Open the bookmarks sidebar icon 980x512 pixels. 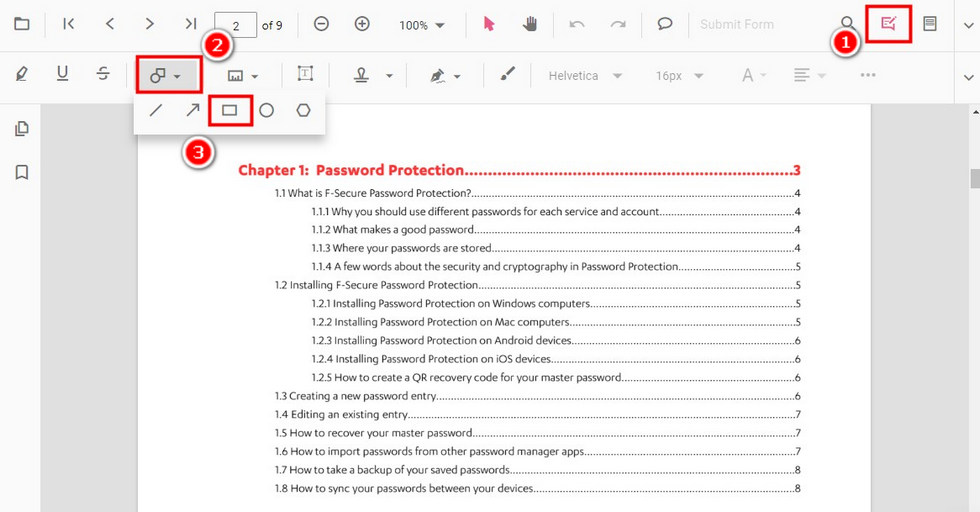point(22,172)
